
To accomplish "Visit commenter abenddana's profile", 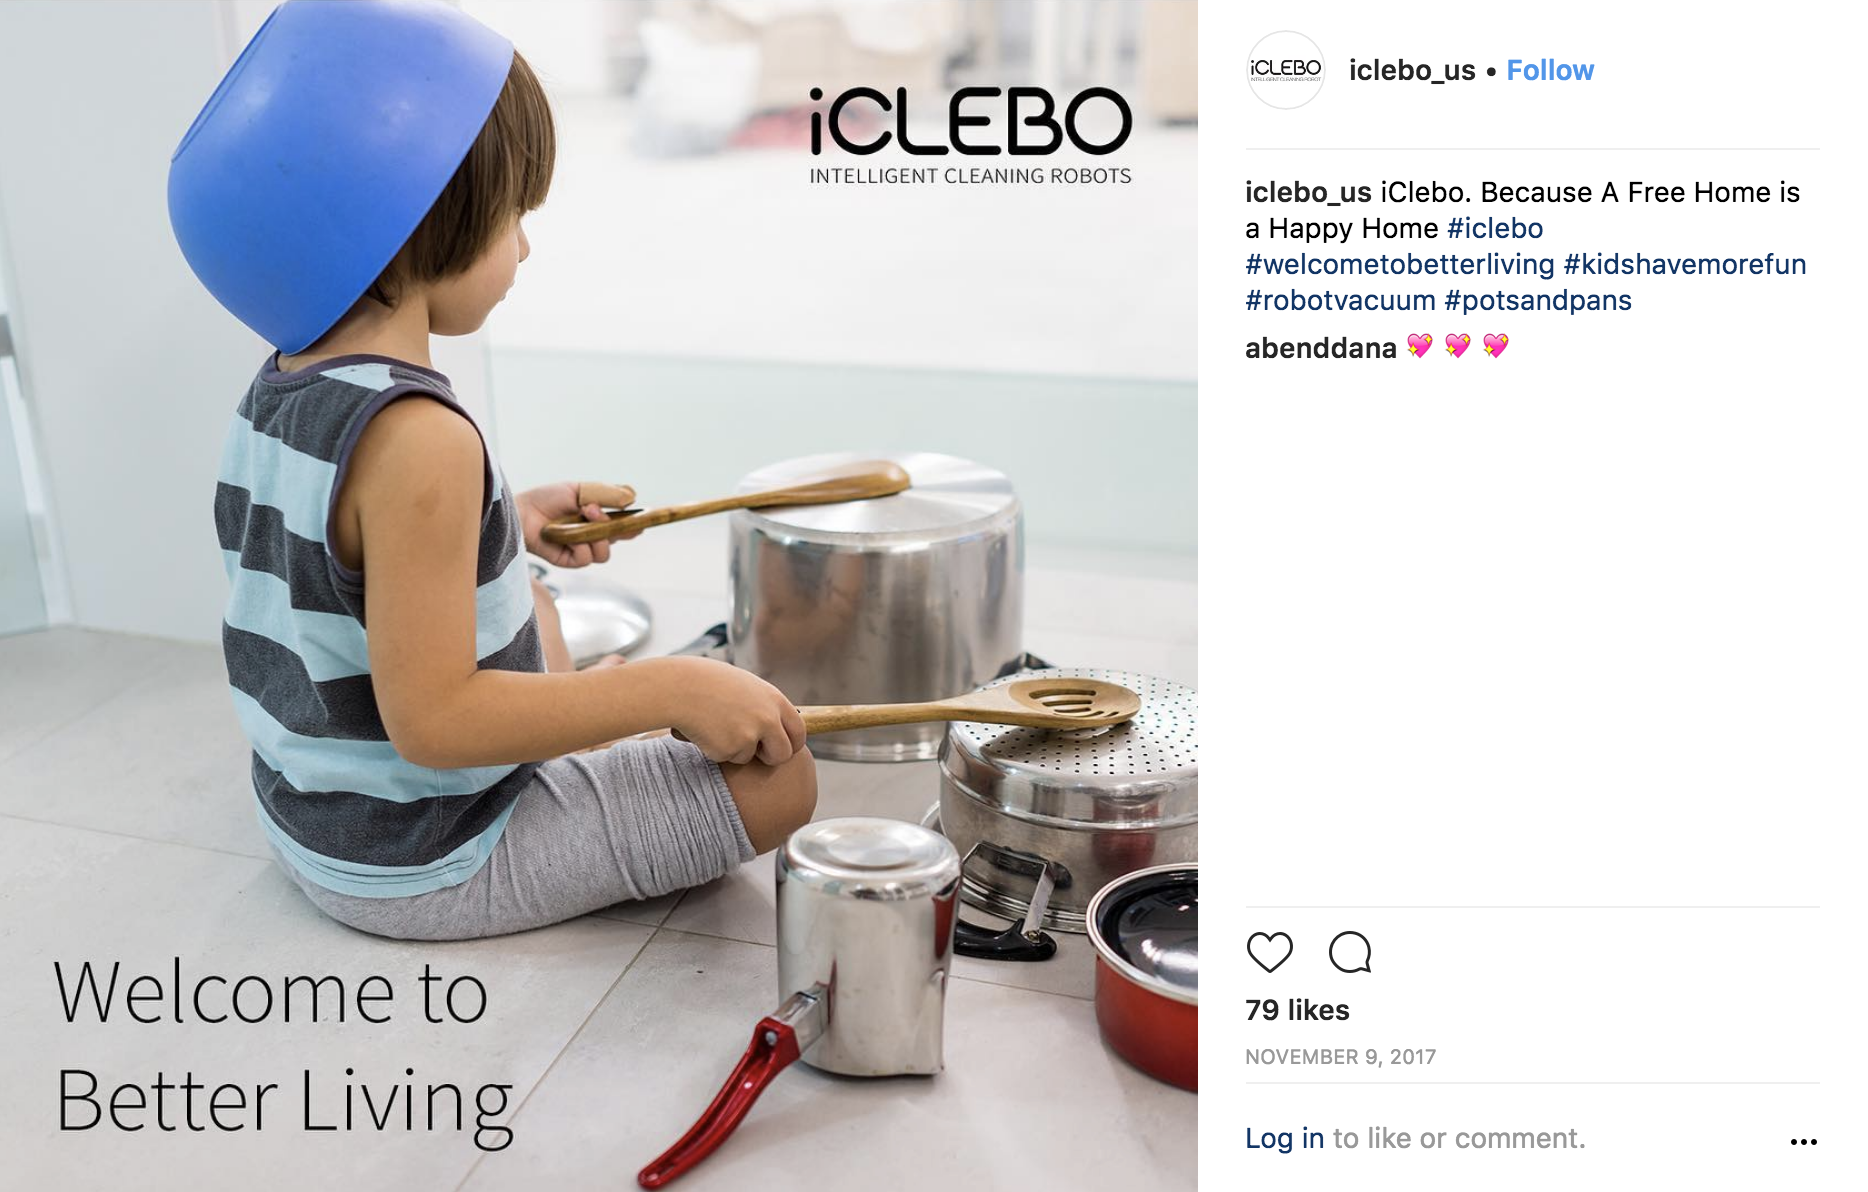I will (x=1320, y=348).
